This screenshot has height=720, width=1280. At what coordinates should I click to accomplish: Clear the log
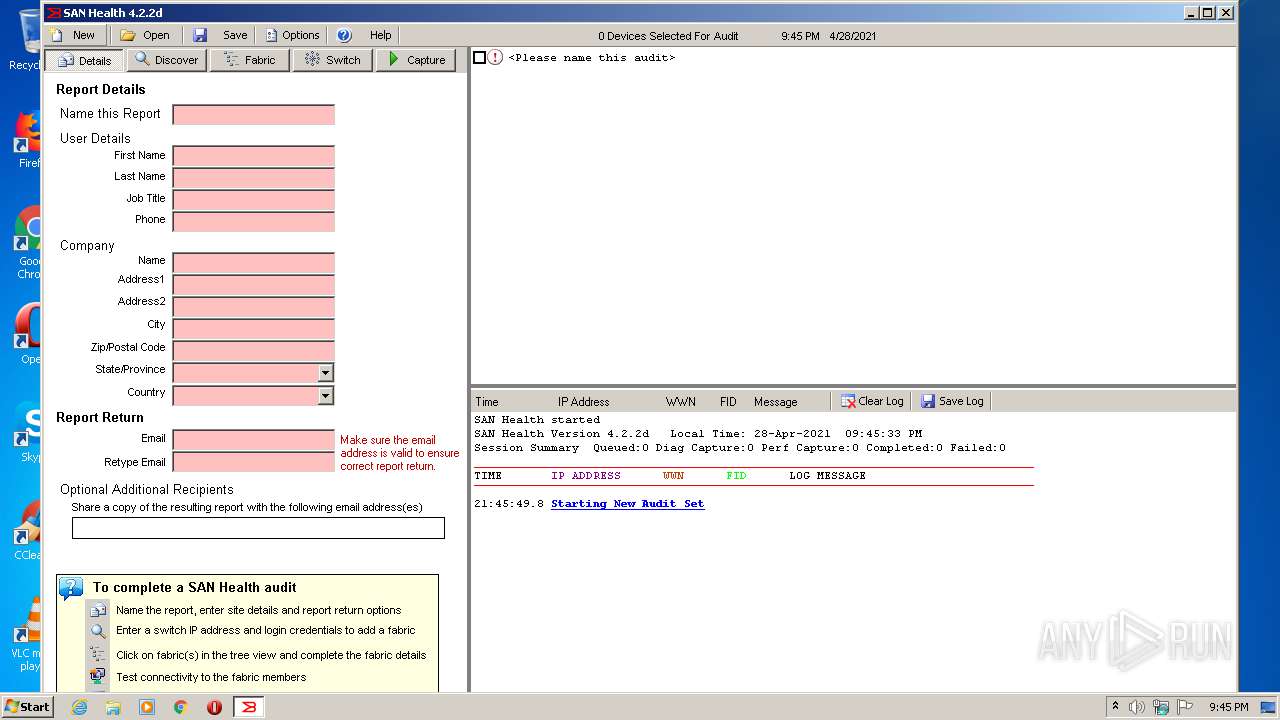point(872,401)
